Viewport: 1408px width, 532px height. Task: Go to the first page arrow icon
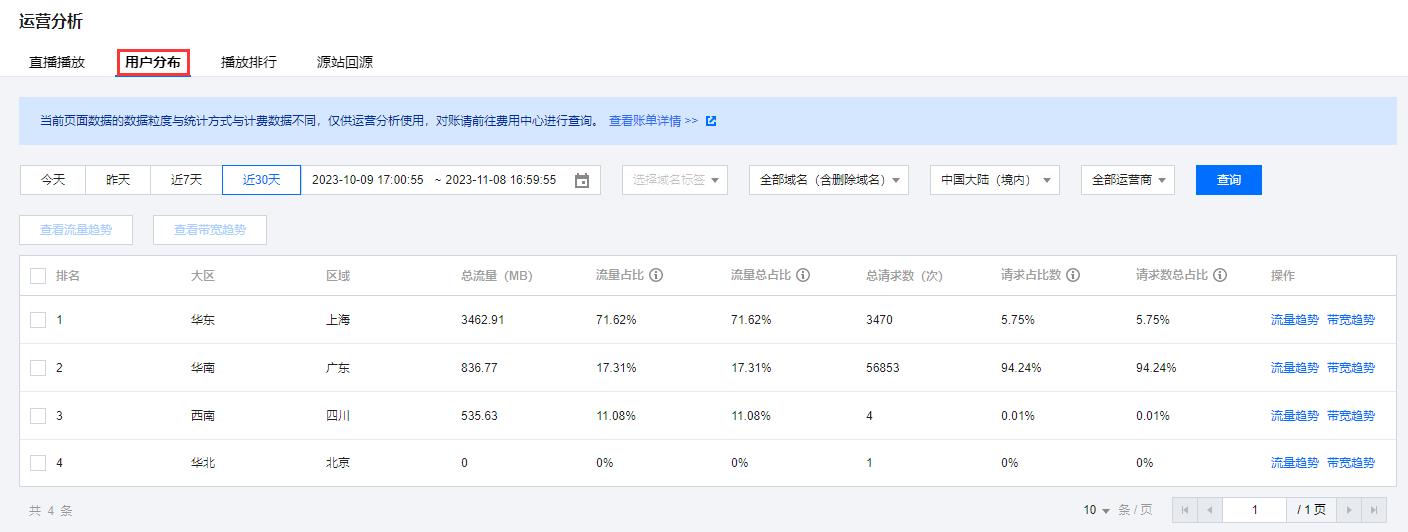pyautogui.click(x=1185, y=510)
